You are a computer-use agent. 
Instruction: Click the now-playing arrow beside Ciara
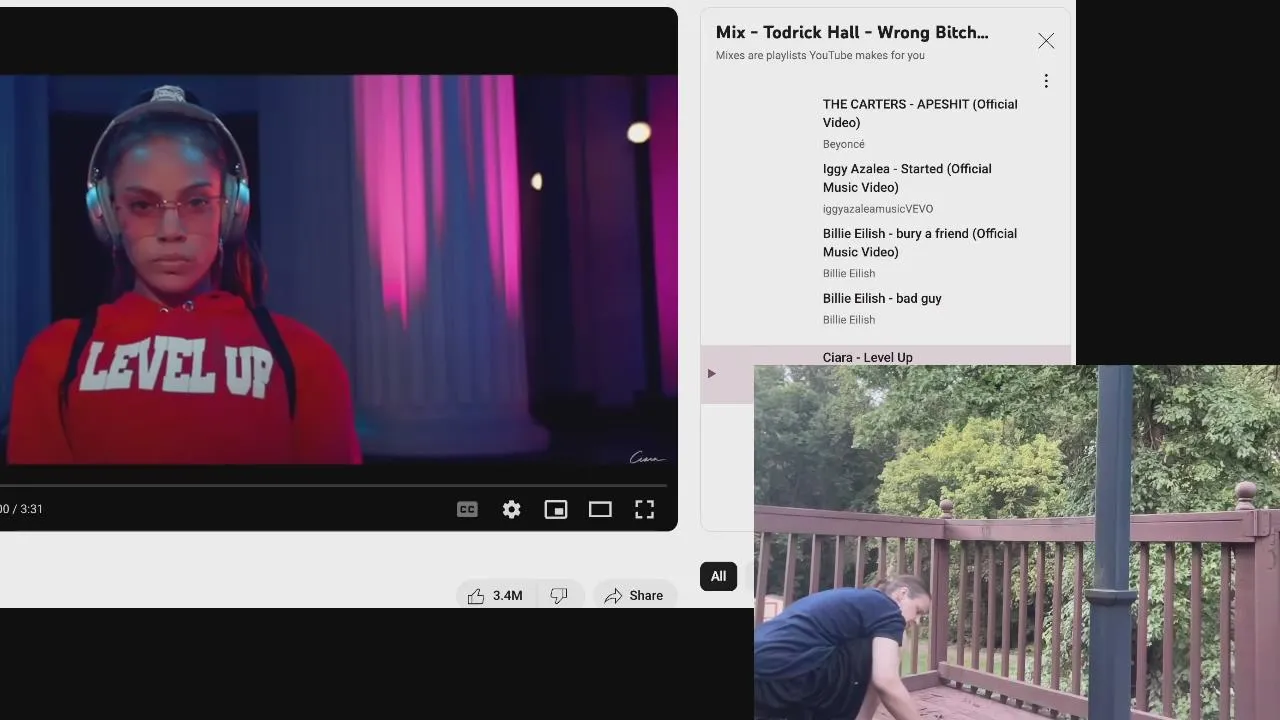coord(711,374)
